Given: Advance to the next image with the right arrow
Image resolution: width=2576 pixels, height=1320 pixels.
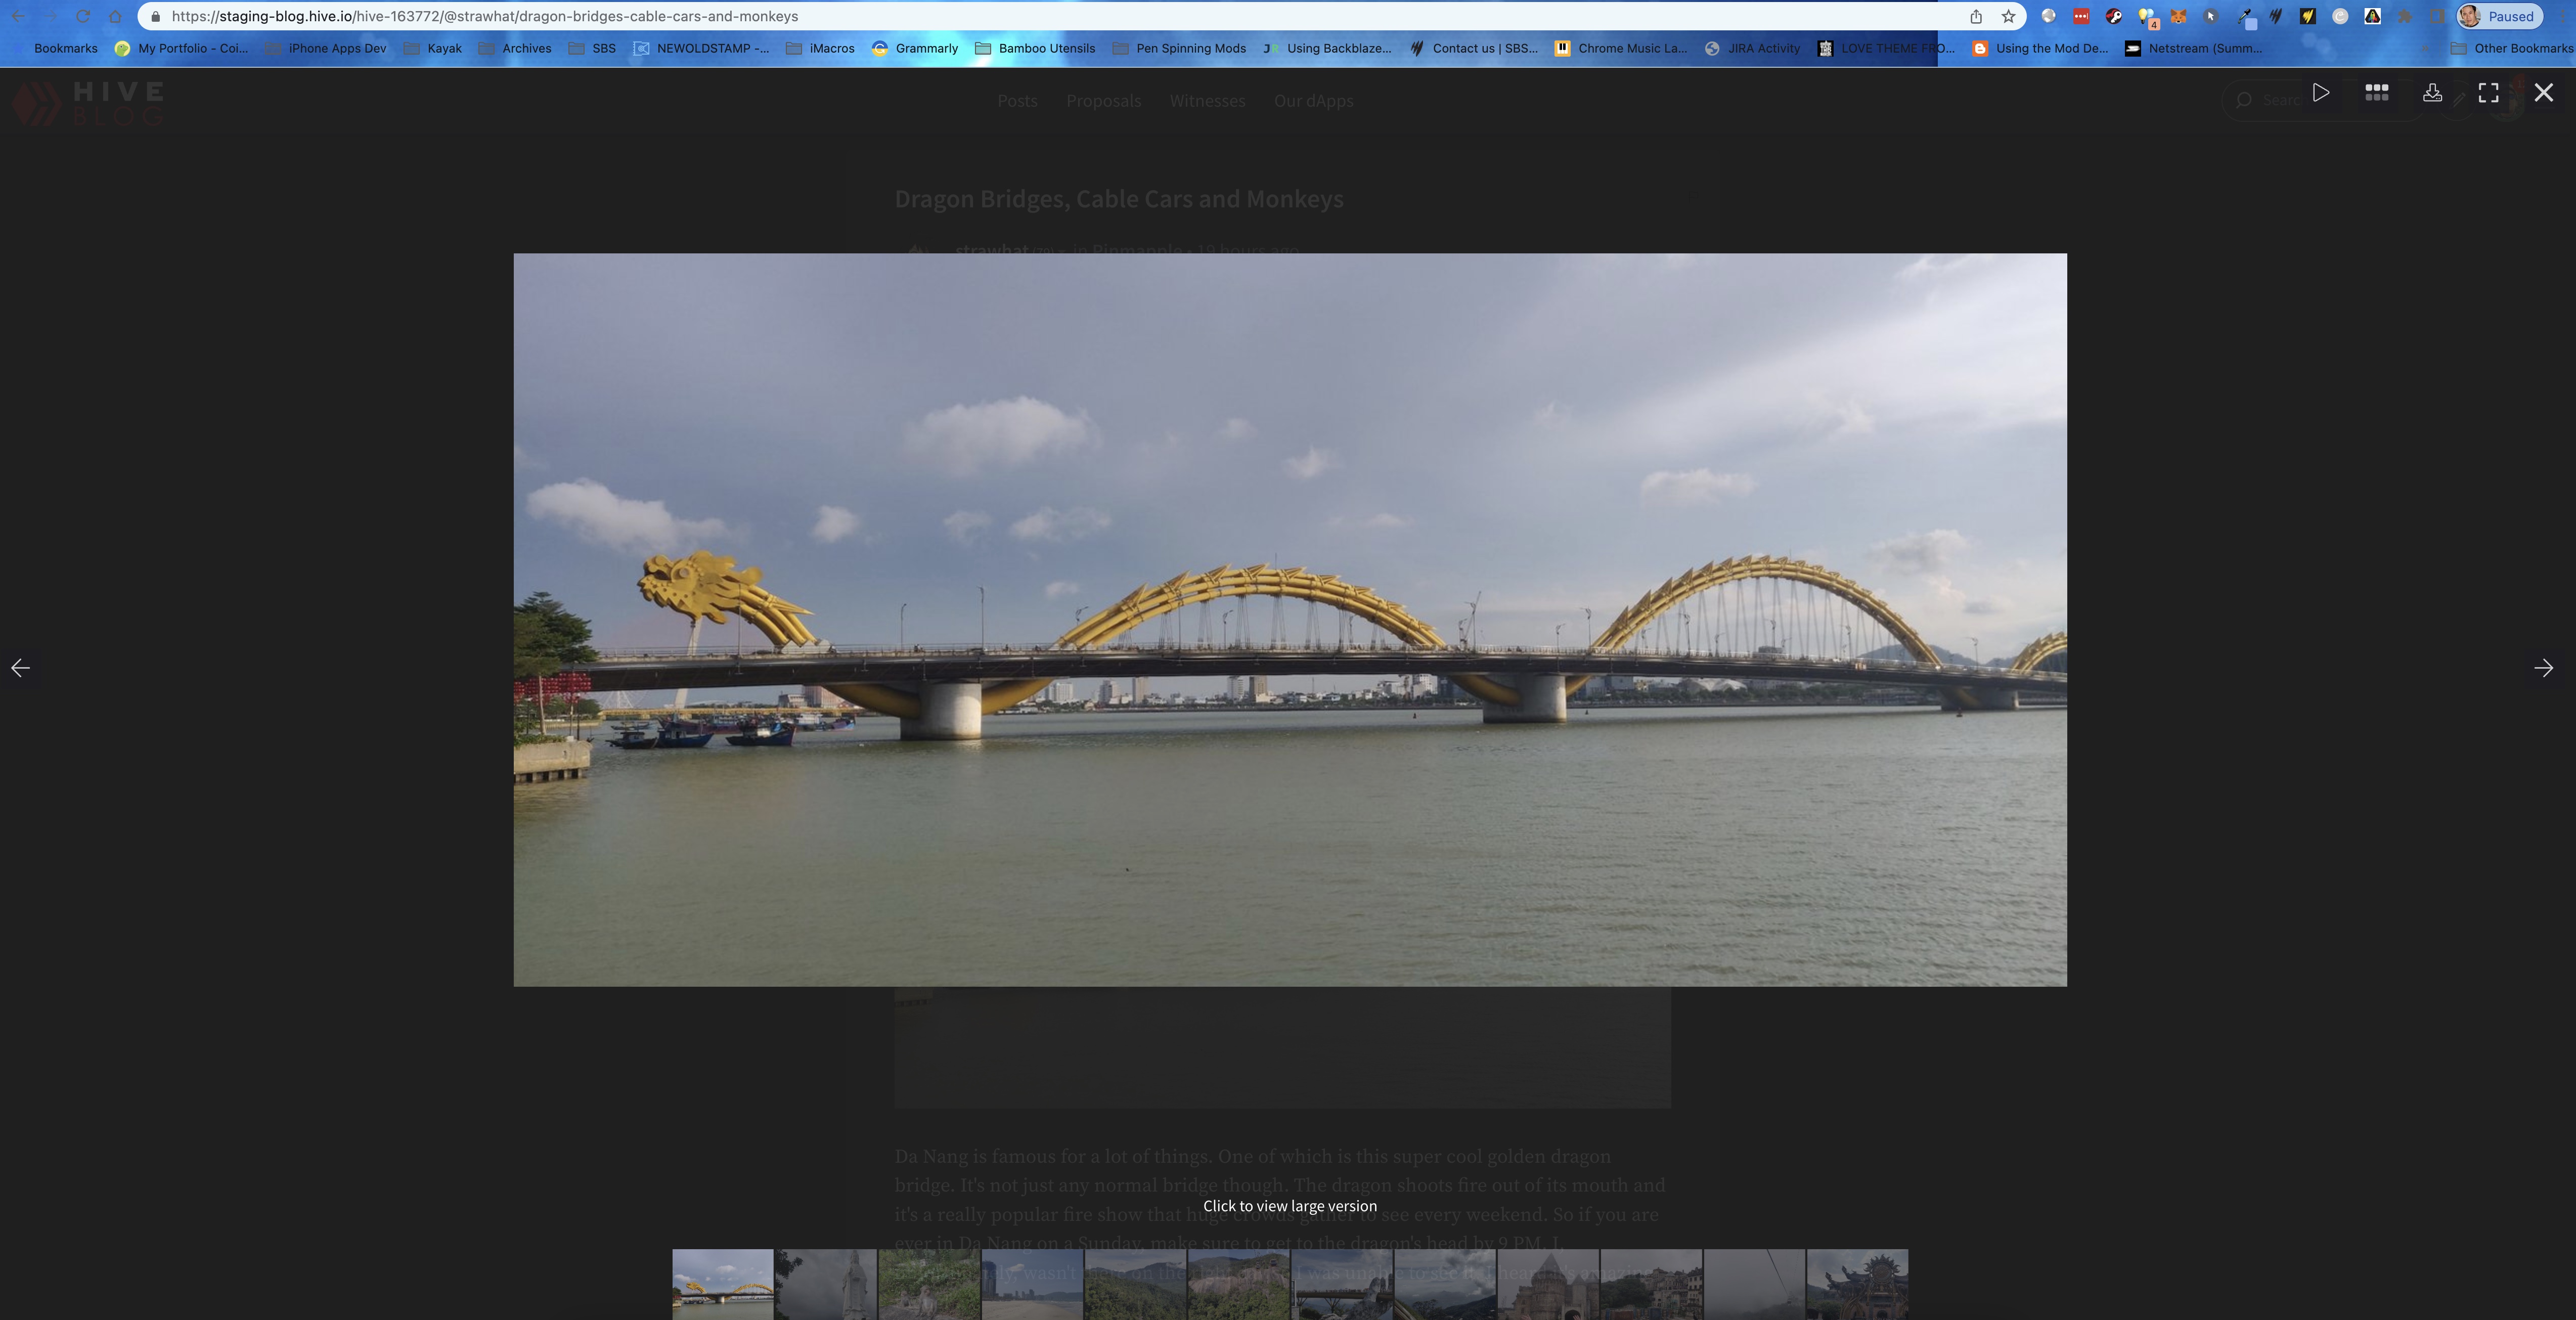Looking at the screenshot, I should [2543, 667].
